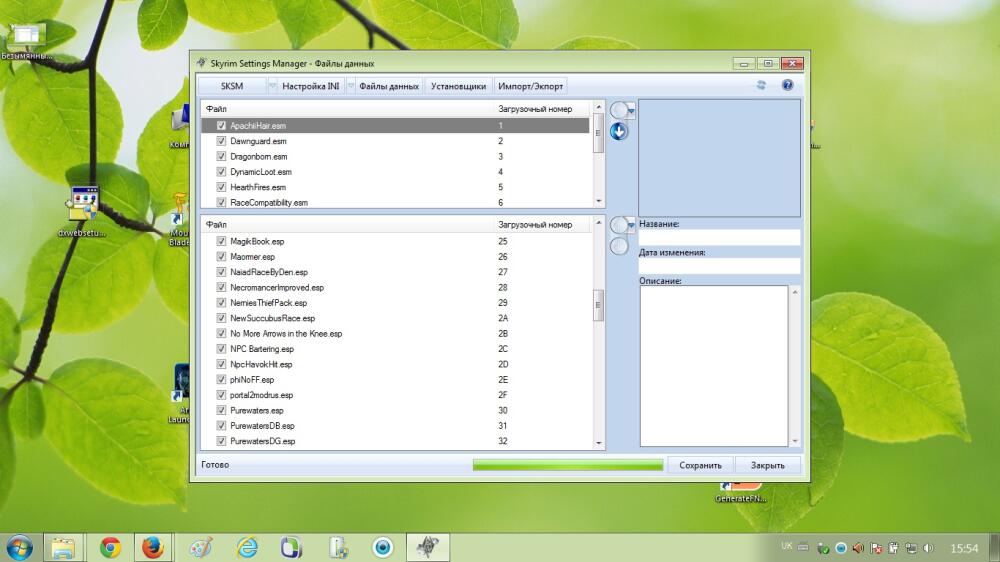
Task: Click the greyed round button beside the Название label
Action: click(x=618, y=225)
